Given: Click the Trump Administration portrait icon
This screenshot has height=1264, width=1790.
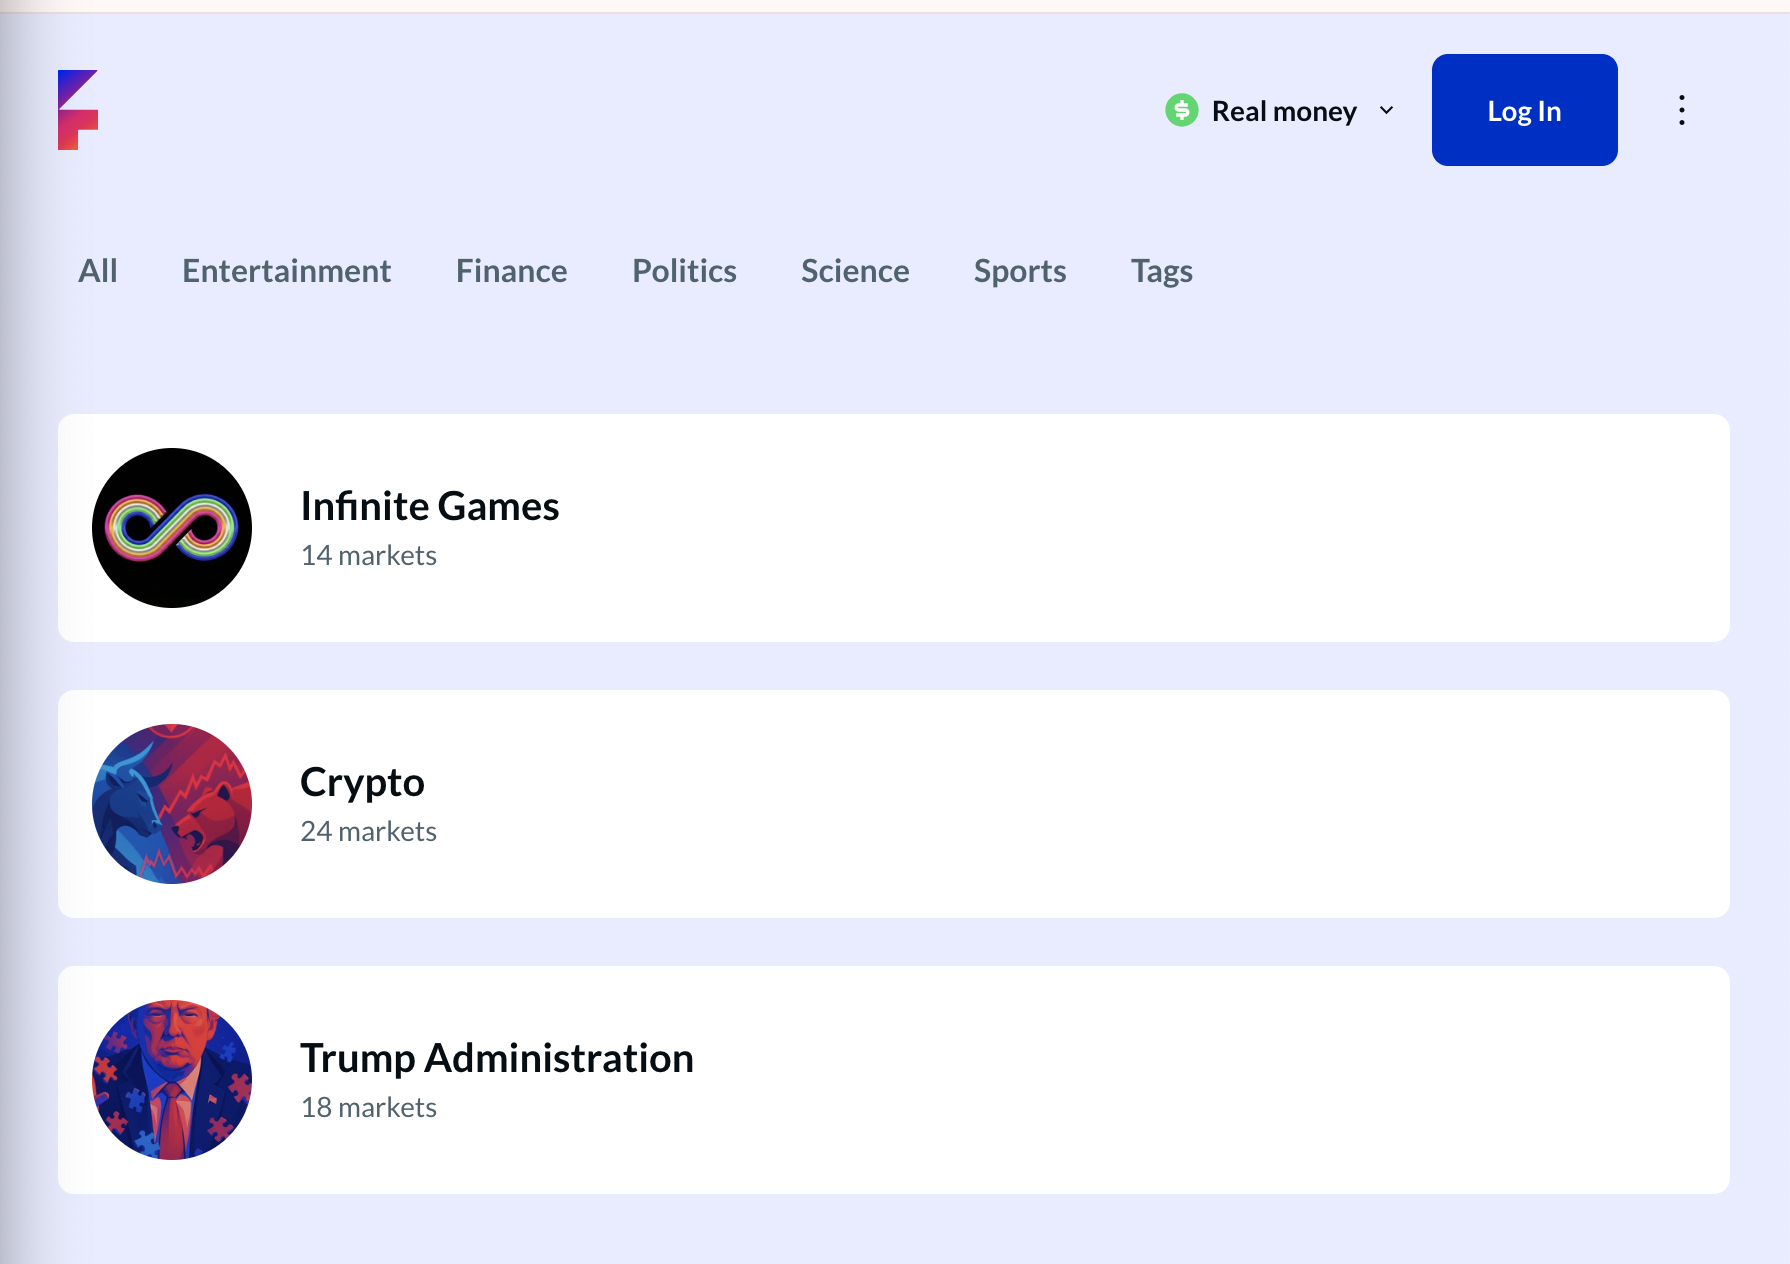Looking at the screenshot, I should (x=172, y=1080).
